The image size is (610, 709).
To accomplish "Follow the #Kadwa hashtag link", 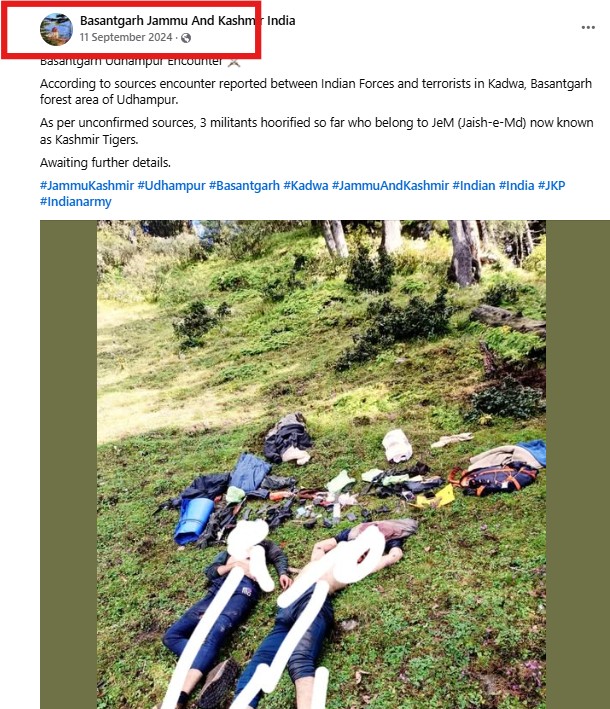I will pos(306,185).
